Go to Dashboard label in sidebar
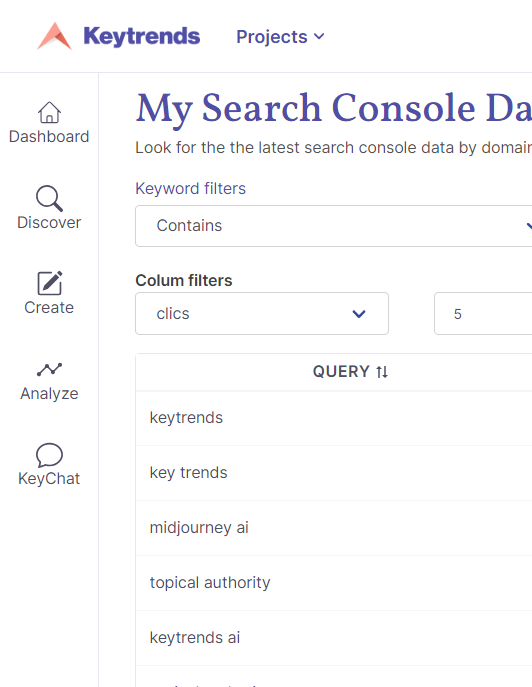The width and height of the screenshot is (532, 687). (x=49, y=137)
